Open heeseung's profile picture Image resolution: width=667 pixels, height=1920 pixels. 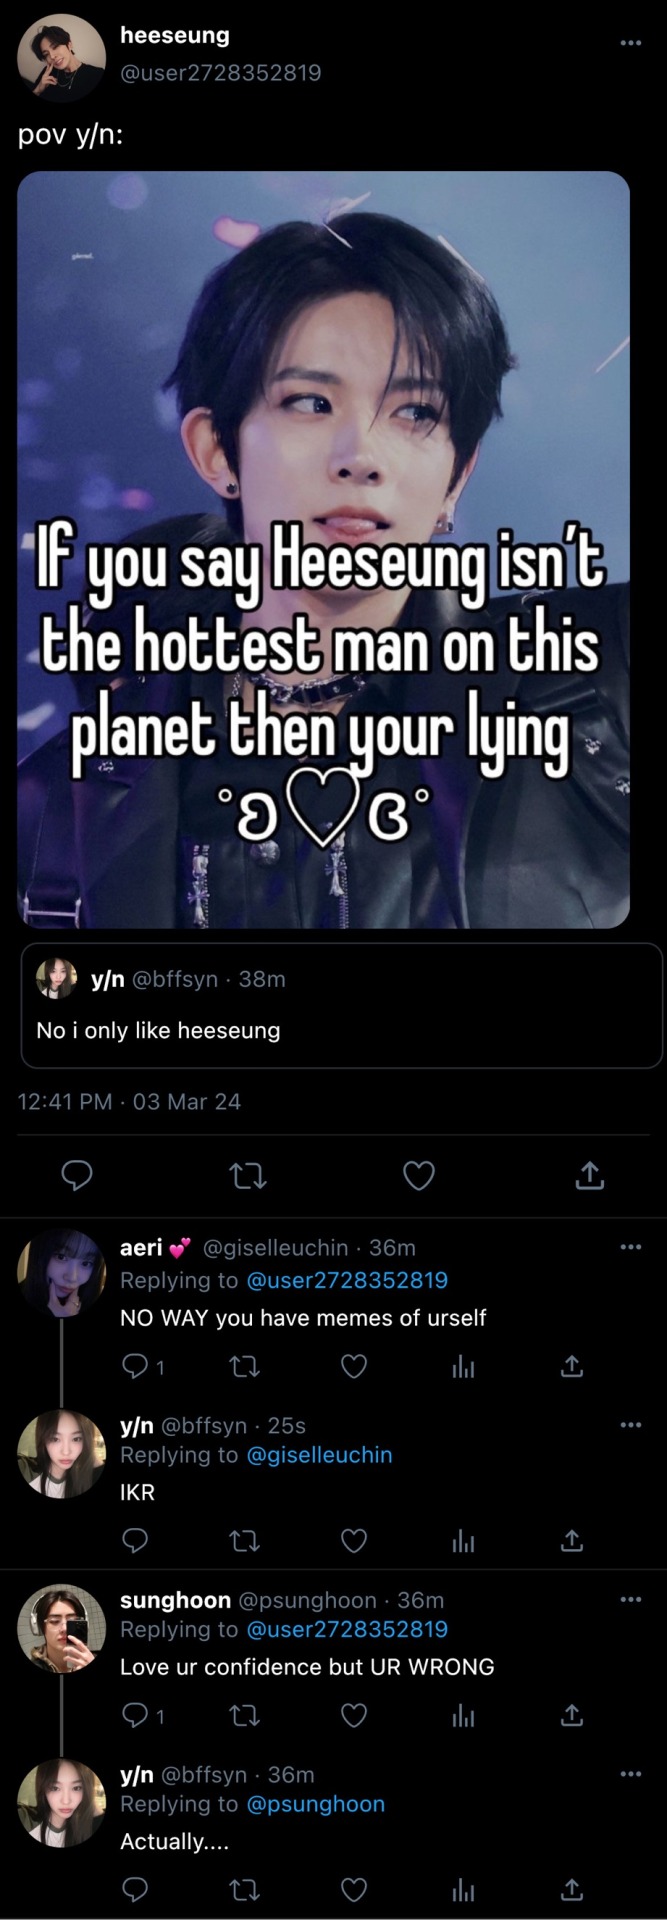coord(61,58)
